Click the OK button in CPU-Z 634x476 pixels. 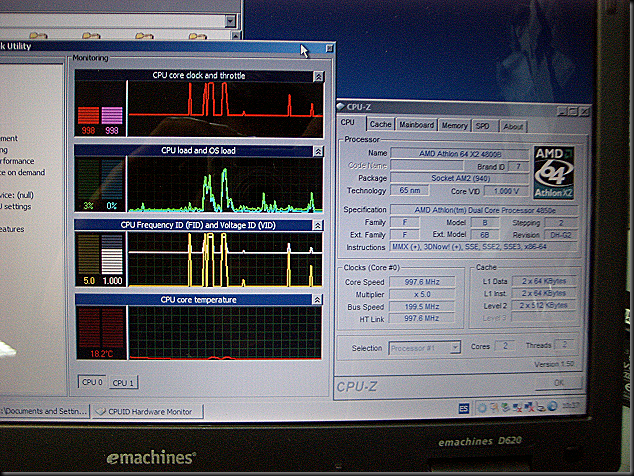pos(559,383)
